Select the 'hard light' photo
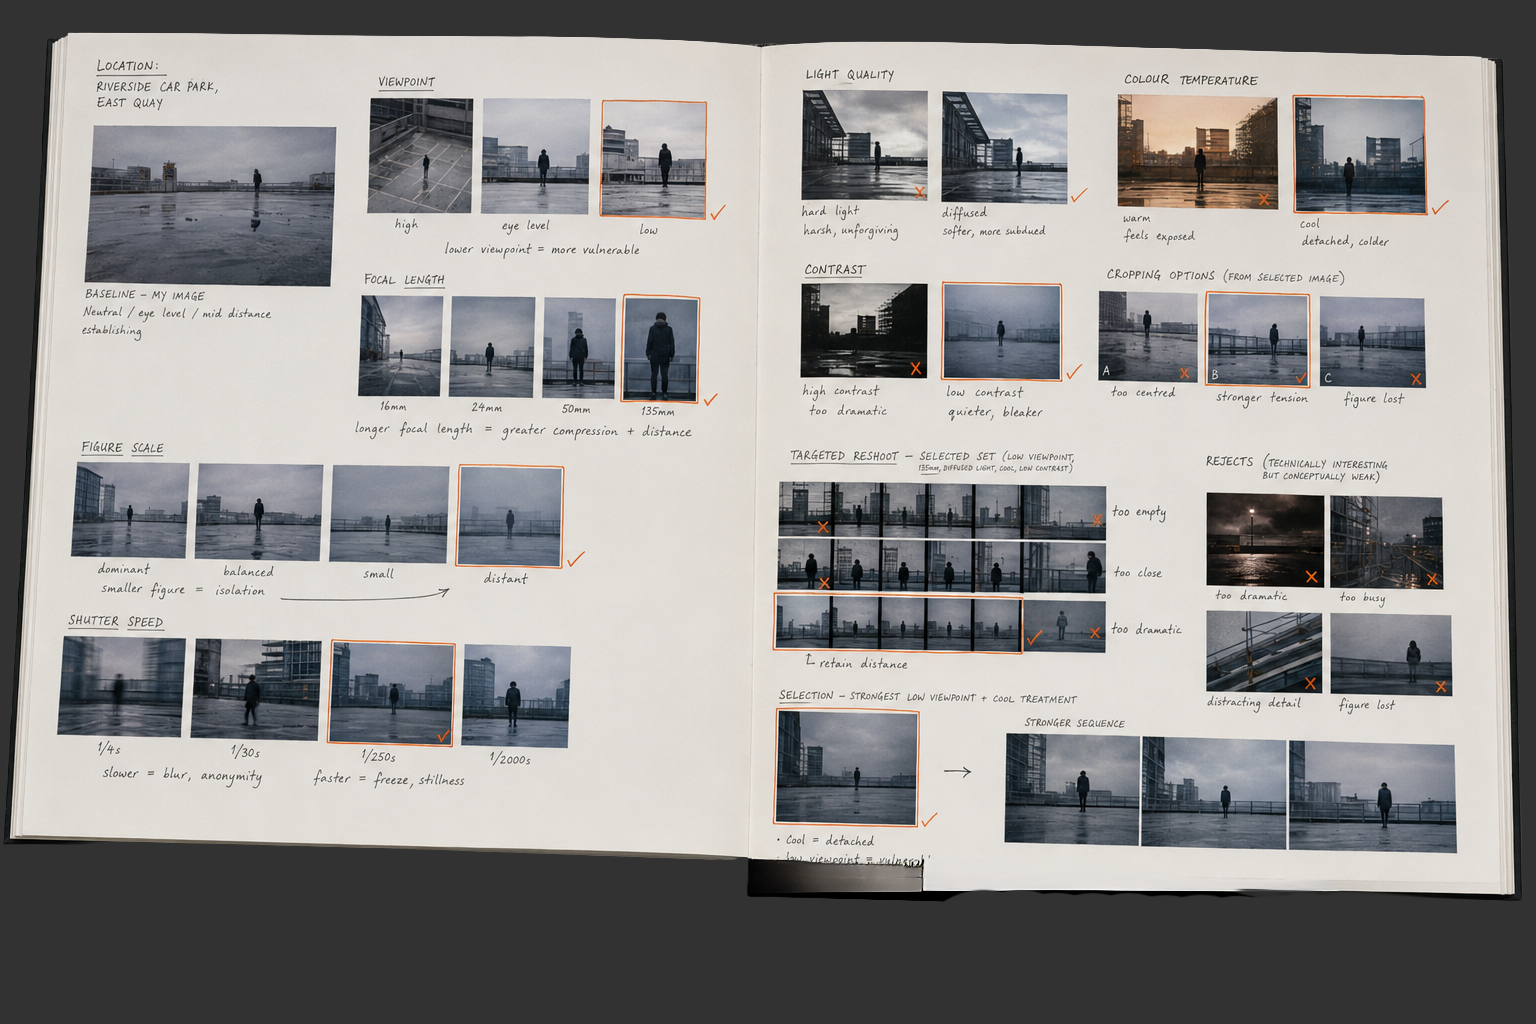The image size is (1536, 1024). point(864,145)
